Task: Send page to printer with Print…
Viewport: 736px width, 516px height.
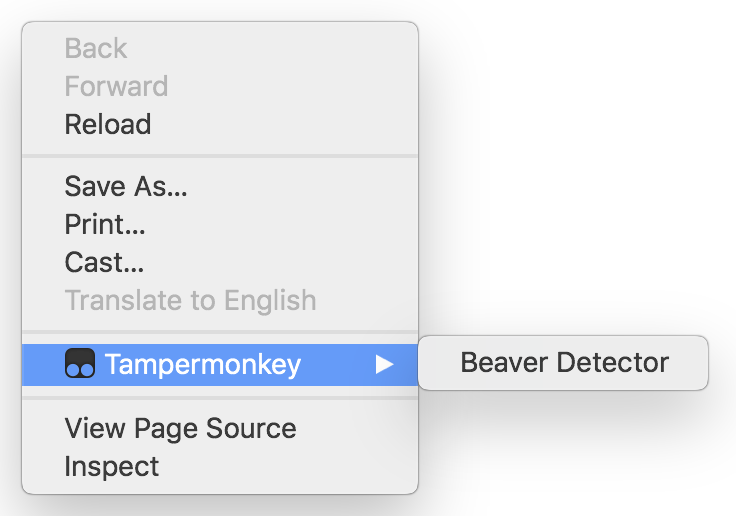Action: pyautogui.click(x=105, y=224)
